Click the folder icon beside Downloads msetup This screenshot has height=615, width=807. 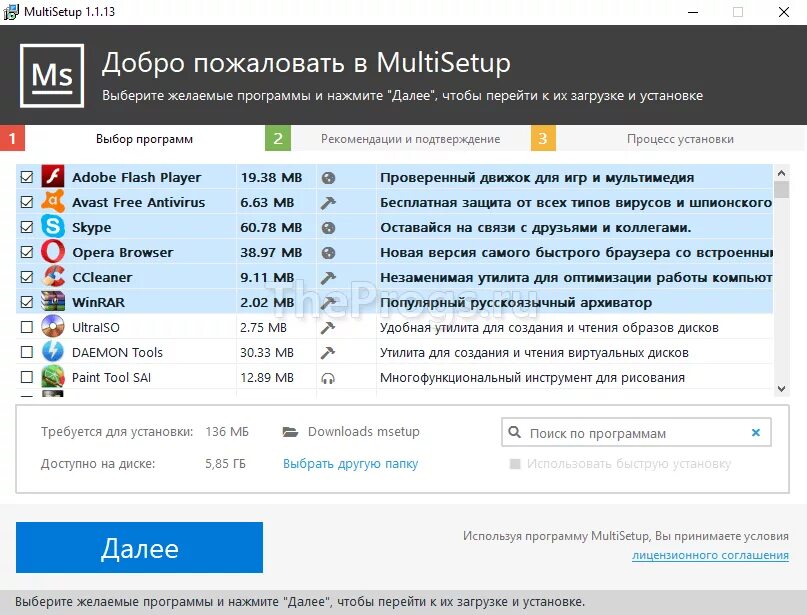point(290,432)
